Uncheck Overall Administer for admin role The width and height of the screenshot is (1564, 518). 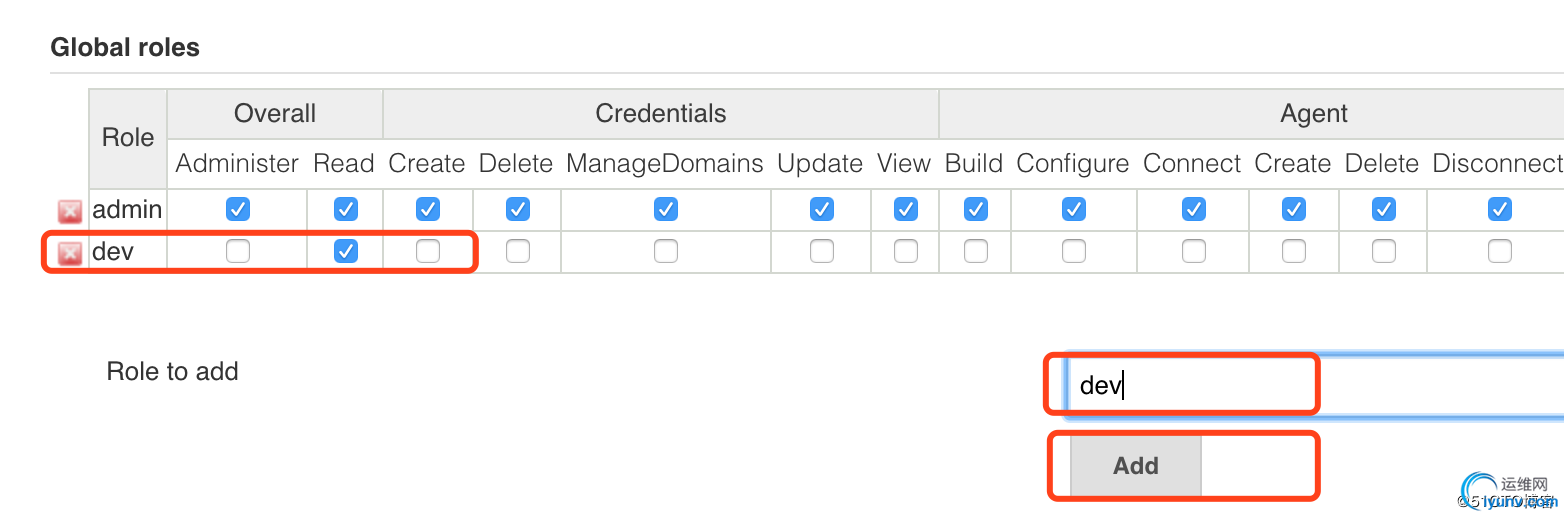click(x=237, y=209)
